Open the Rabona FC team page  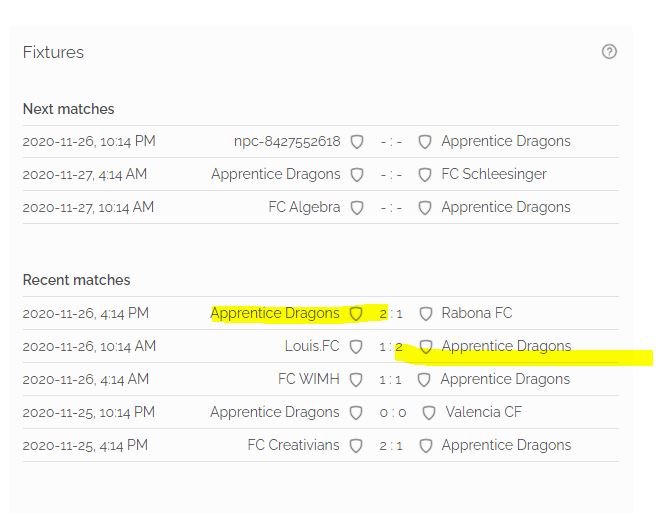click(x=477, y=313)
